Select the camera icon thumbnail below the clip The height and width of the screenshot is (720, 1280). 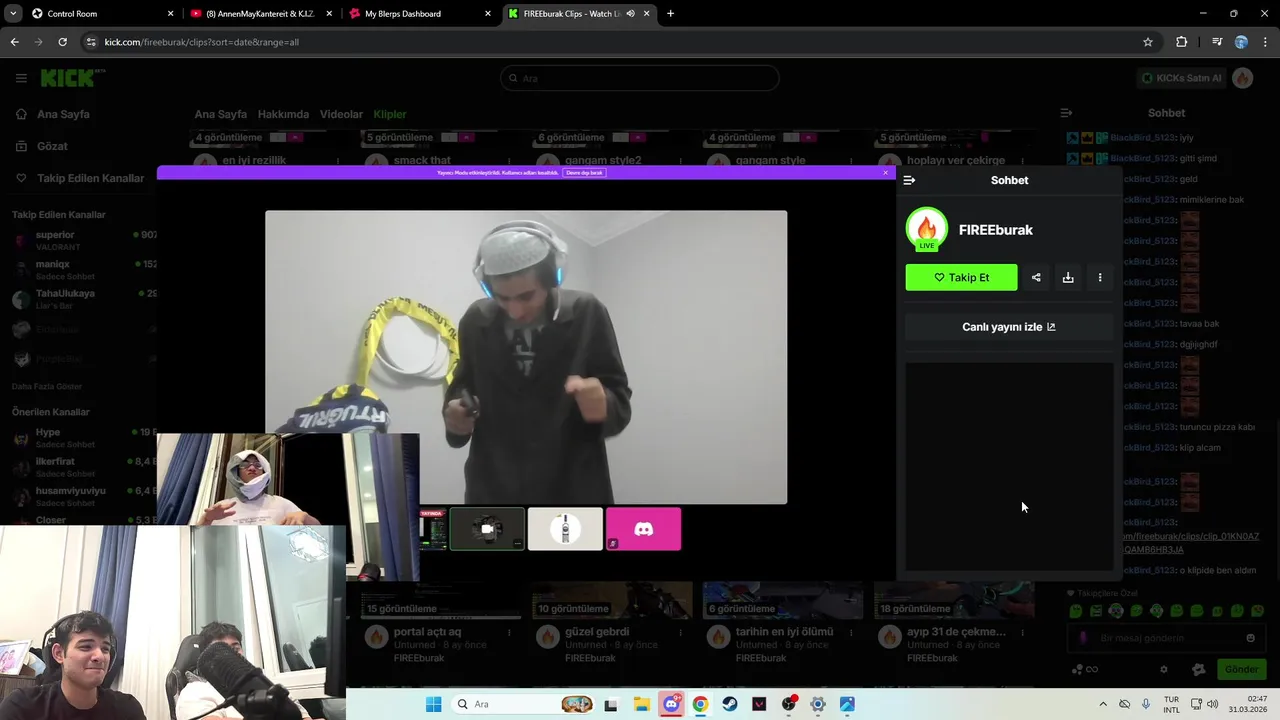[487, 529]
